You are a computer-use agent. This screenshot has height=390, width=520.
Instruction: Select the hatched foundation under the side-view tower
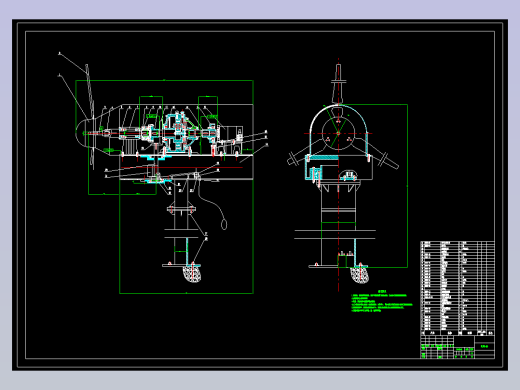pos(192,274)
